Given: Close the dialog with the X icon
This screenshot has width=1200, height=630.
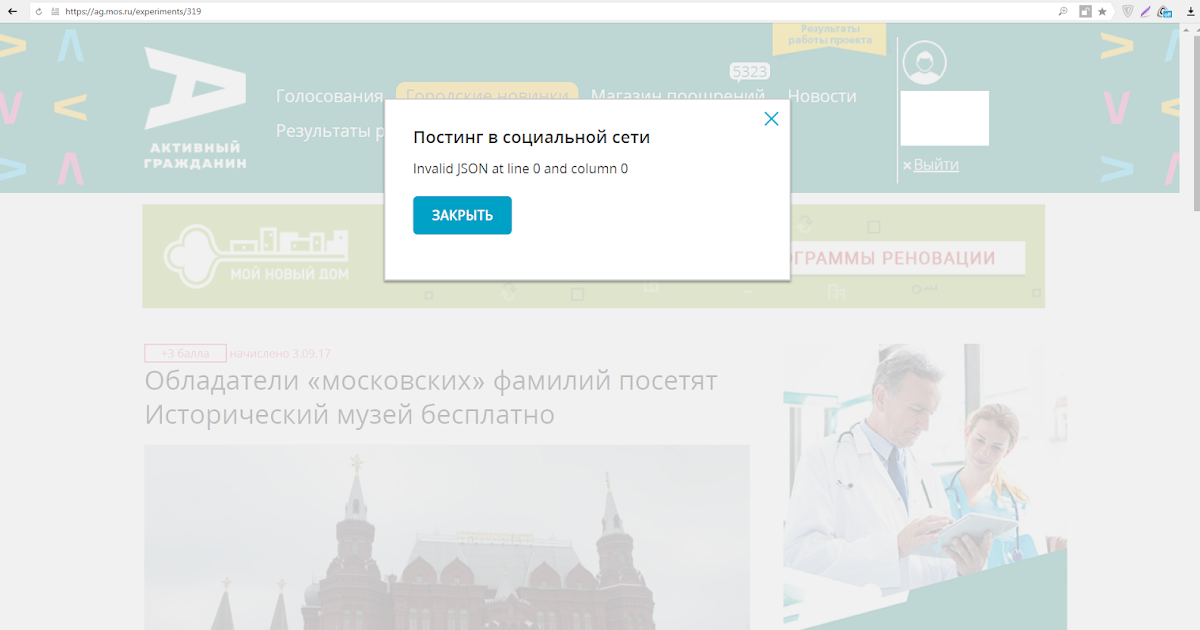Looking at the screenshot, I should pyautogui.click(x=771, y=119).
